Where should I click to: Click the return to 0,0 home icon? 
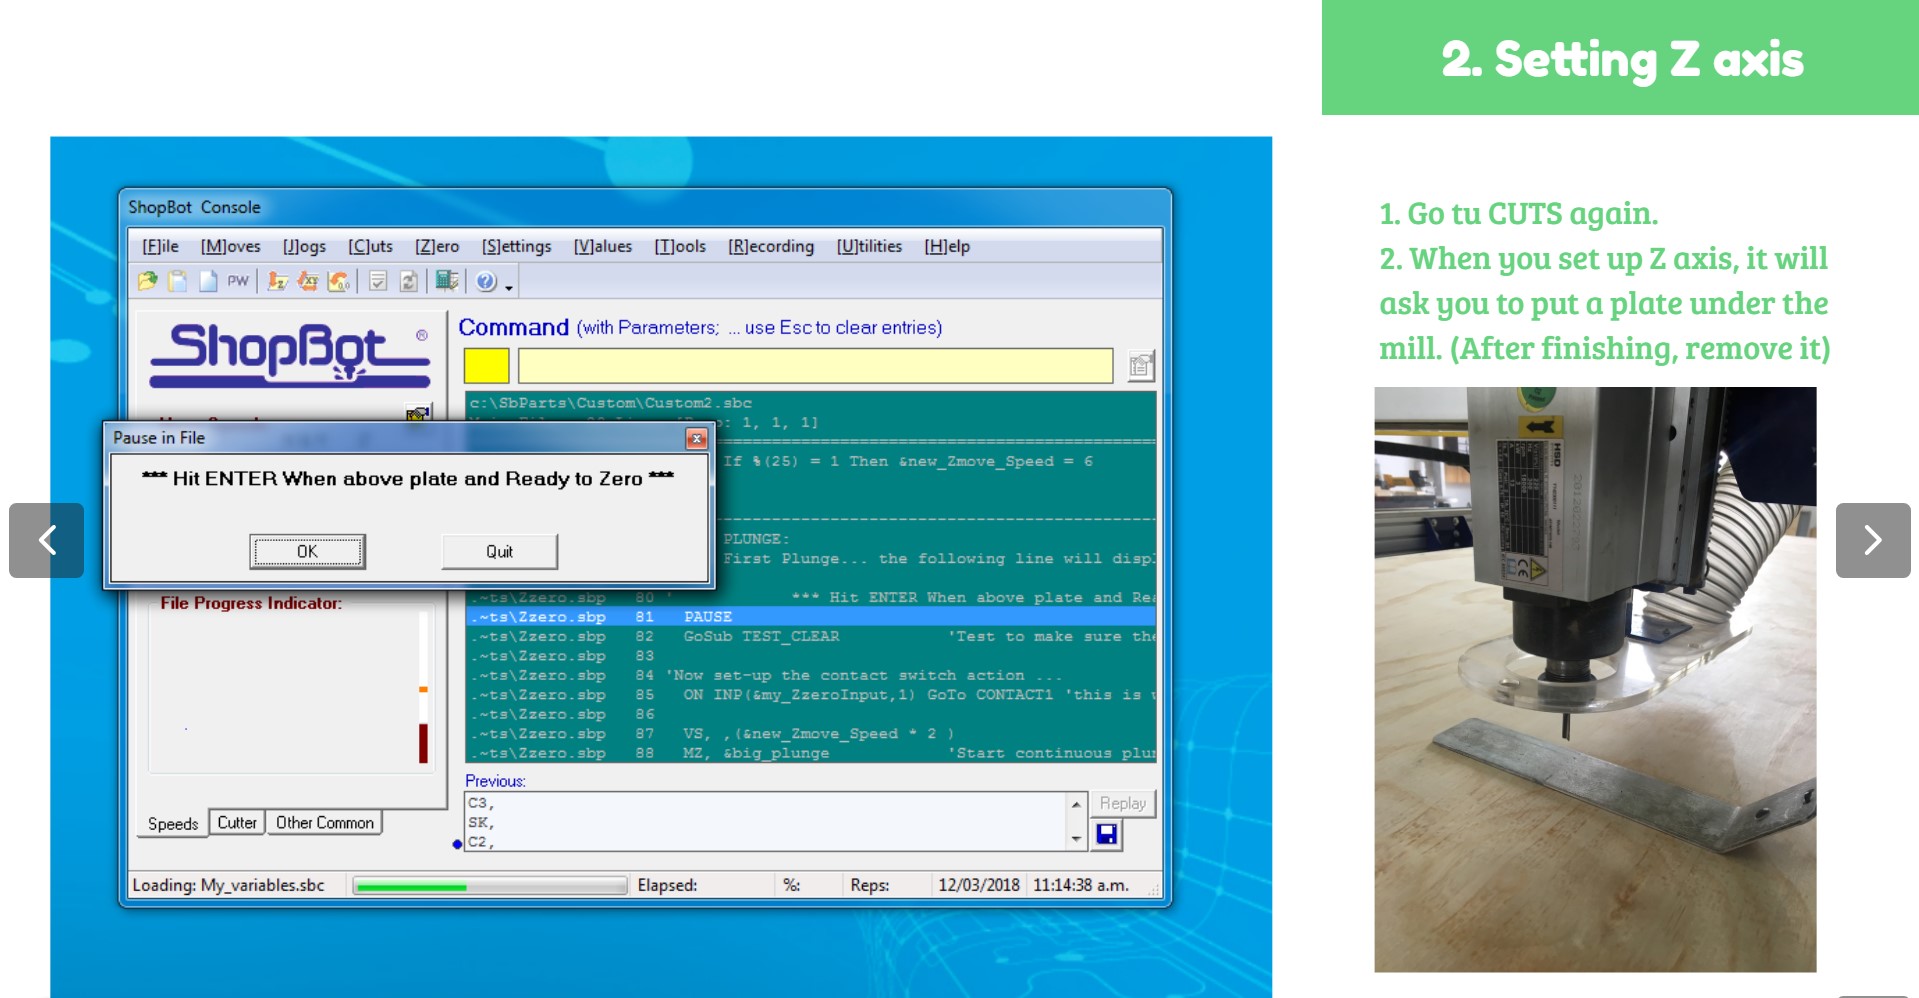point(339,282)
